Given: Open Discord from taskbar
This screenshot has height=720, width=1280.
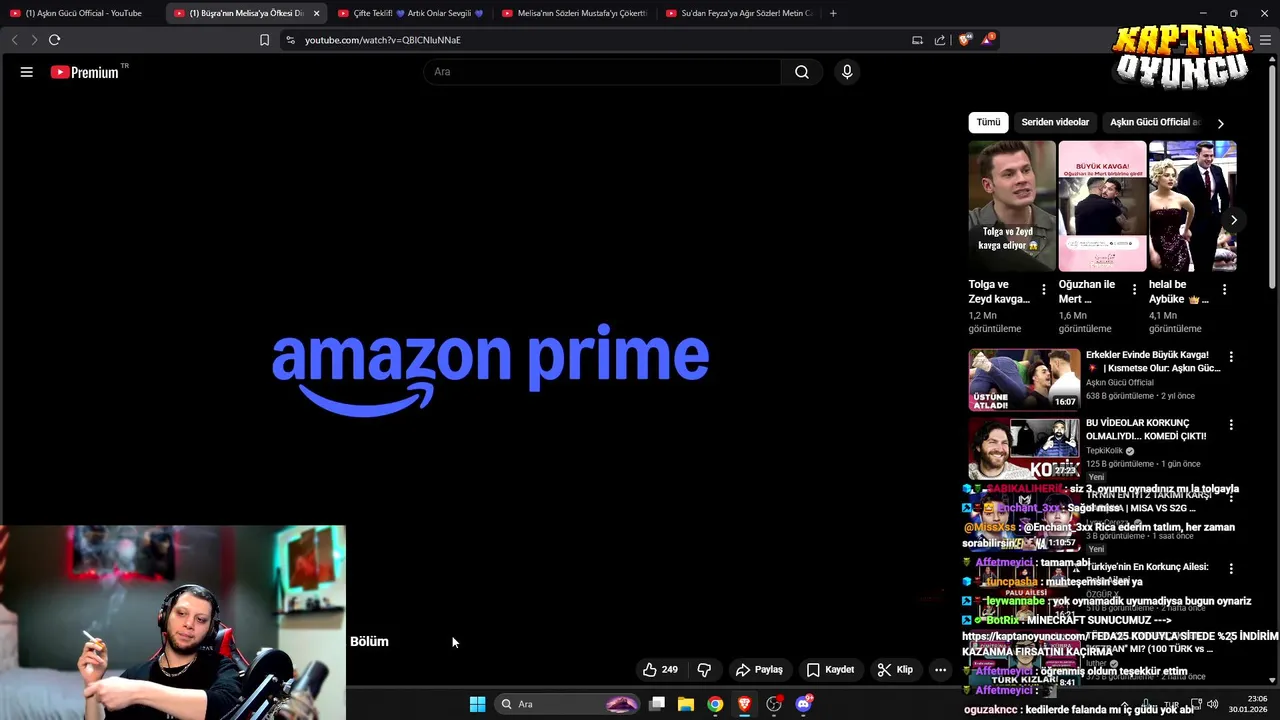Looking at the screenshot, I should [803, 704].
